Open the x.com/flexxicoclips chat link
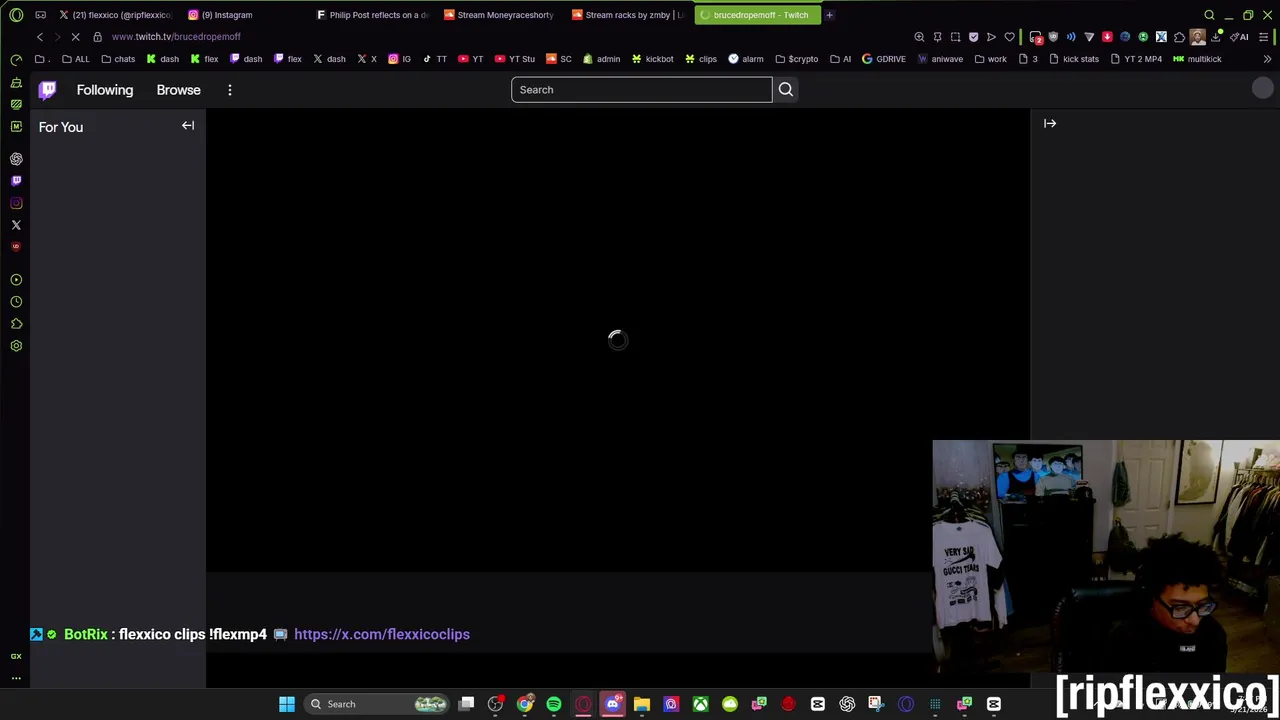Screen dimensions: 1280x720 382,634
